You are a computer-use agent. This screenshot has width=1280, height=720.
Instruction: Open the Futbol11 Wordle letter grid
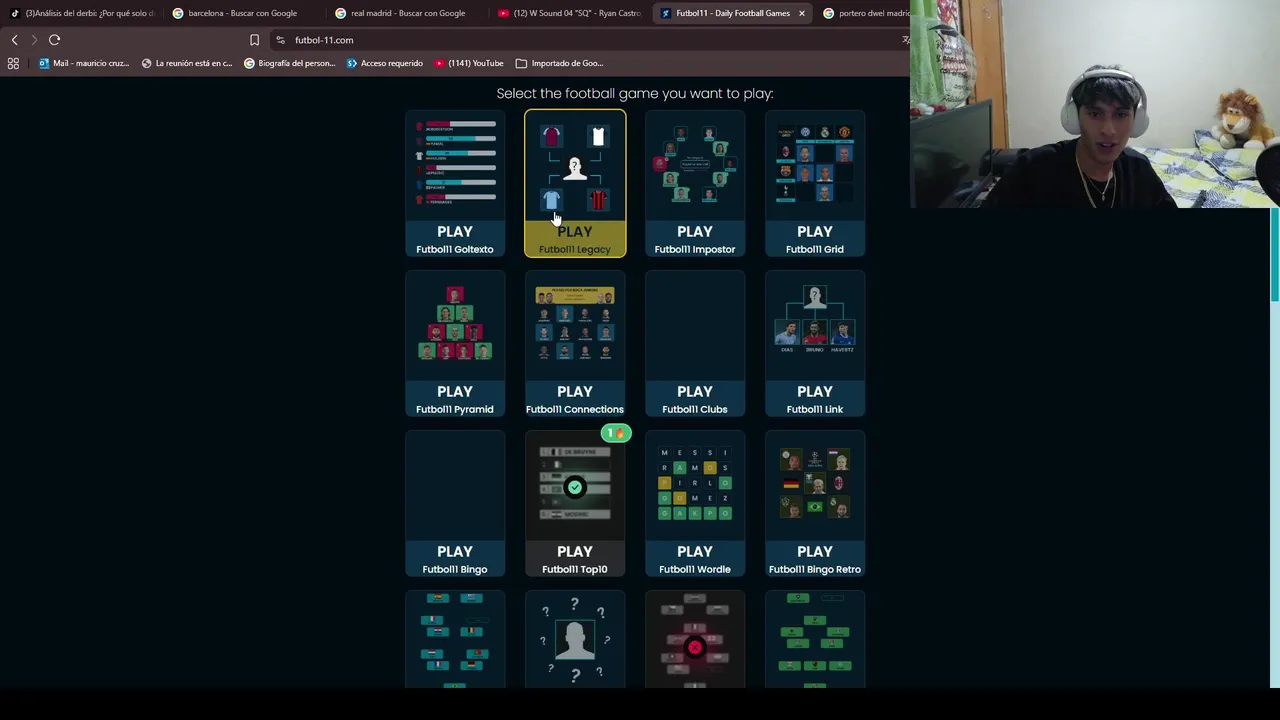pos(695,484)
